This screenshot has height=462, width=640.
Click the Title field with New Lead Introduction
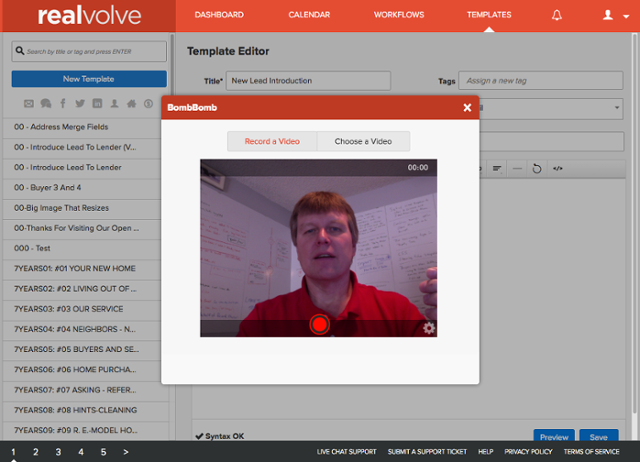[x=308, y=81]
